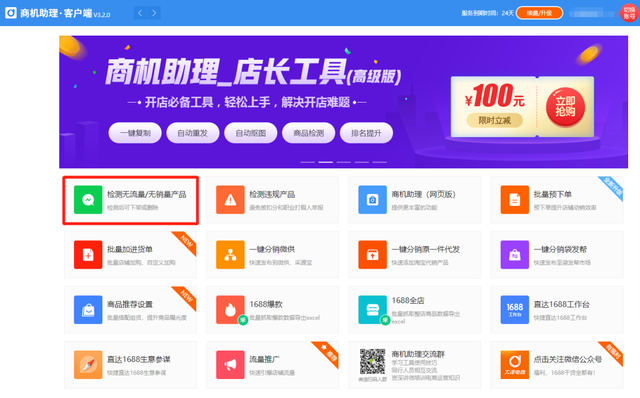Image resolution: width=640 pixels, height=398 pixels.
Task: Click the 商机助理交流群 QR code
Action: point(372,362)
